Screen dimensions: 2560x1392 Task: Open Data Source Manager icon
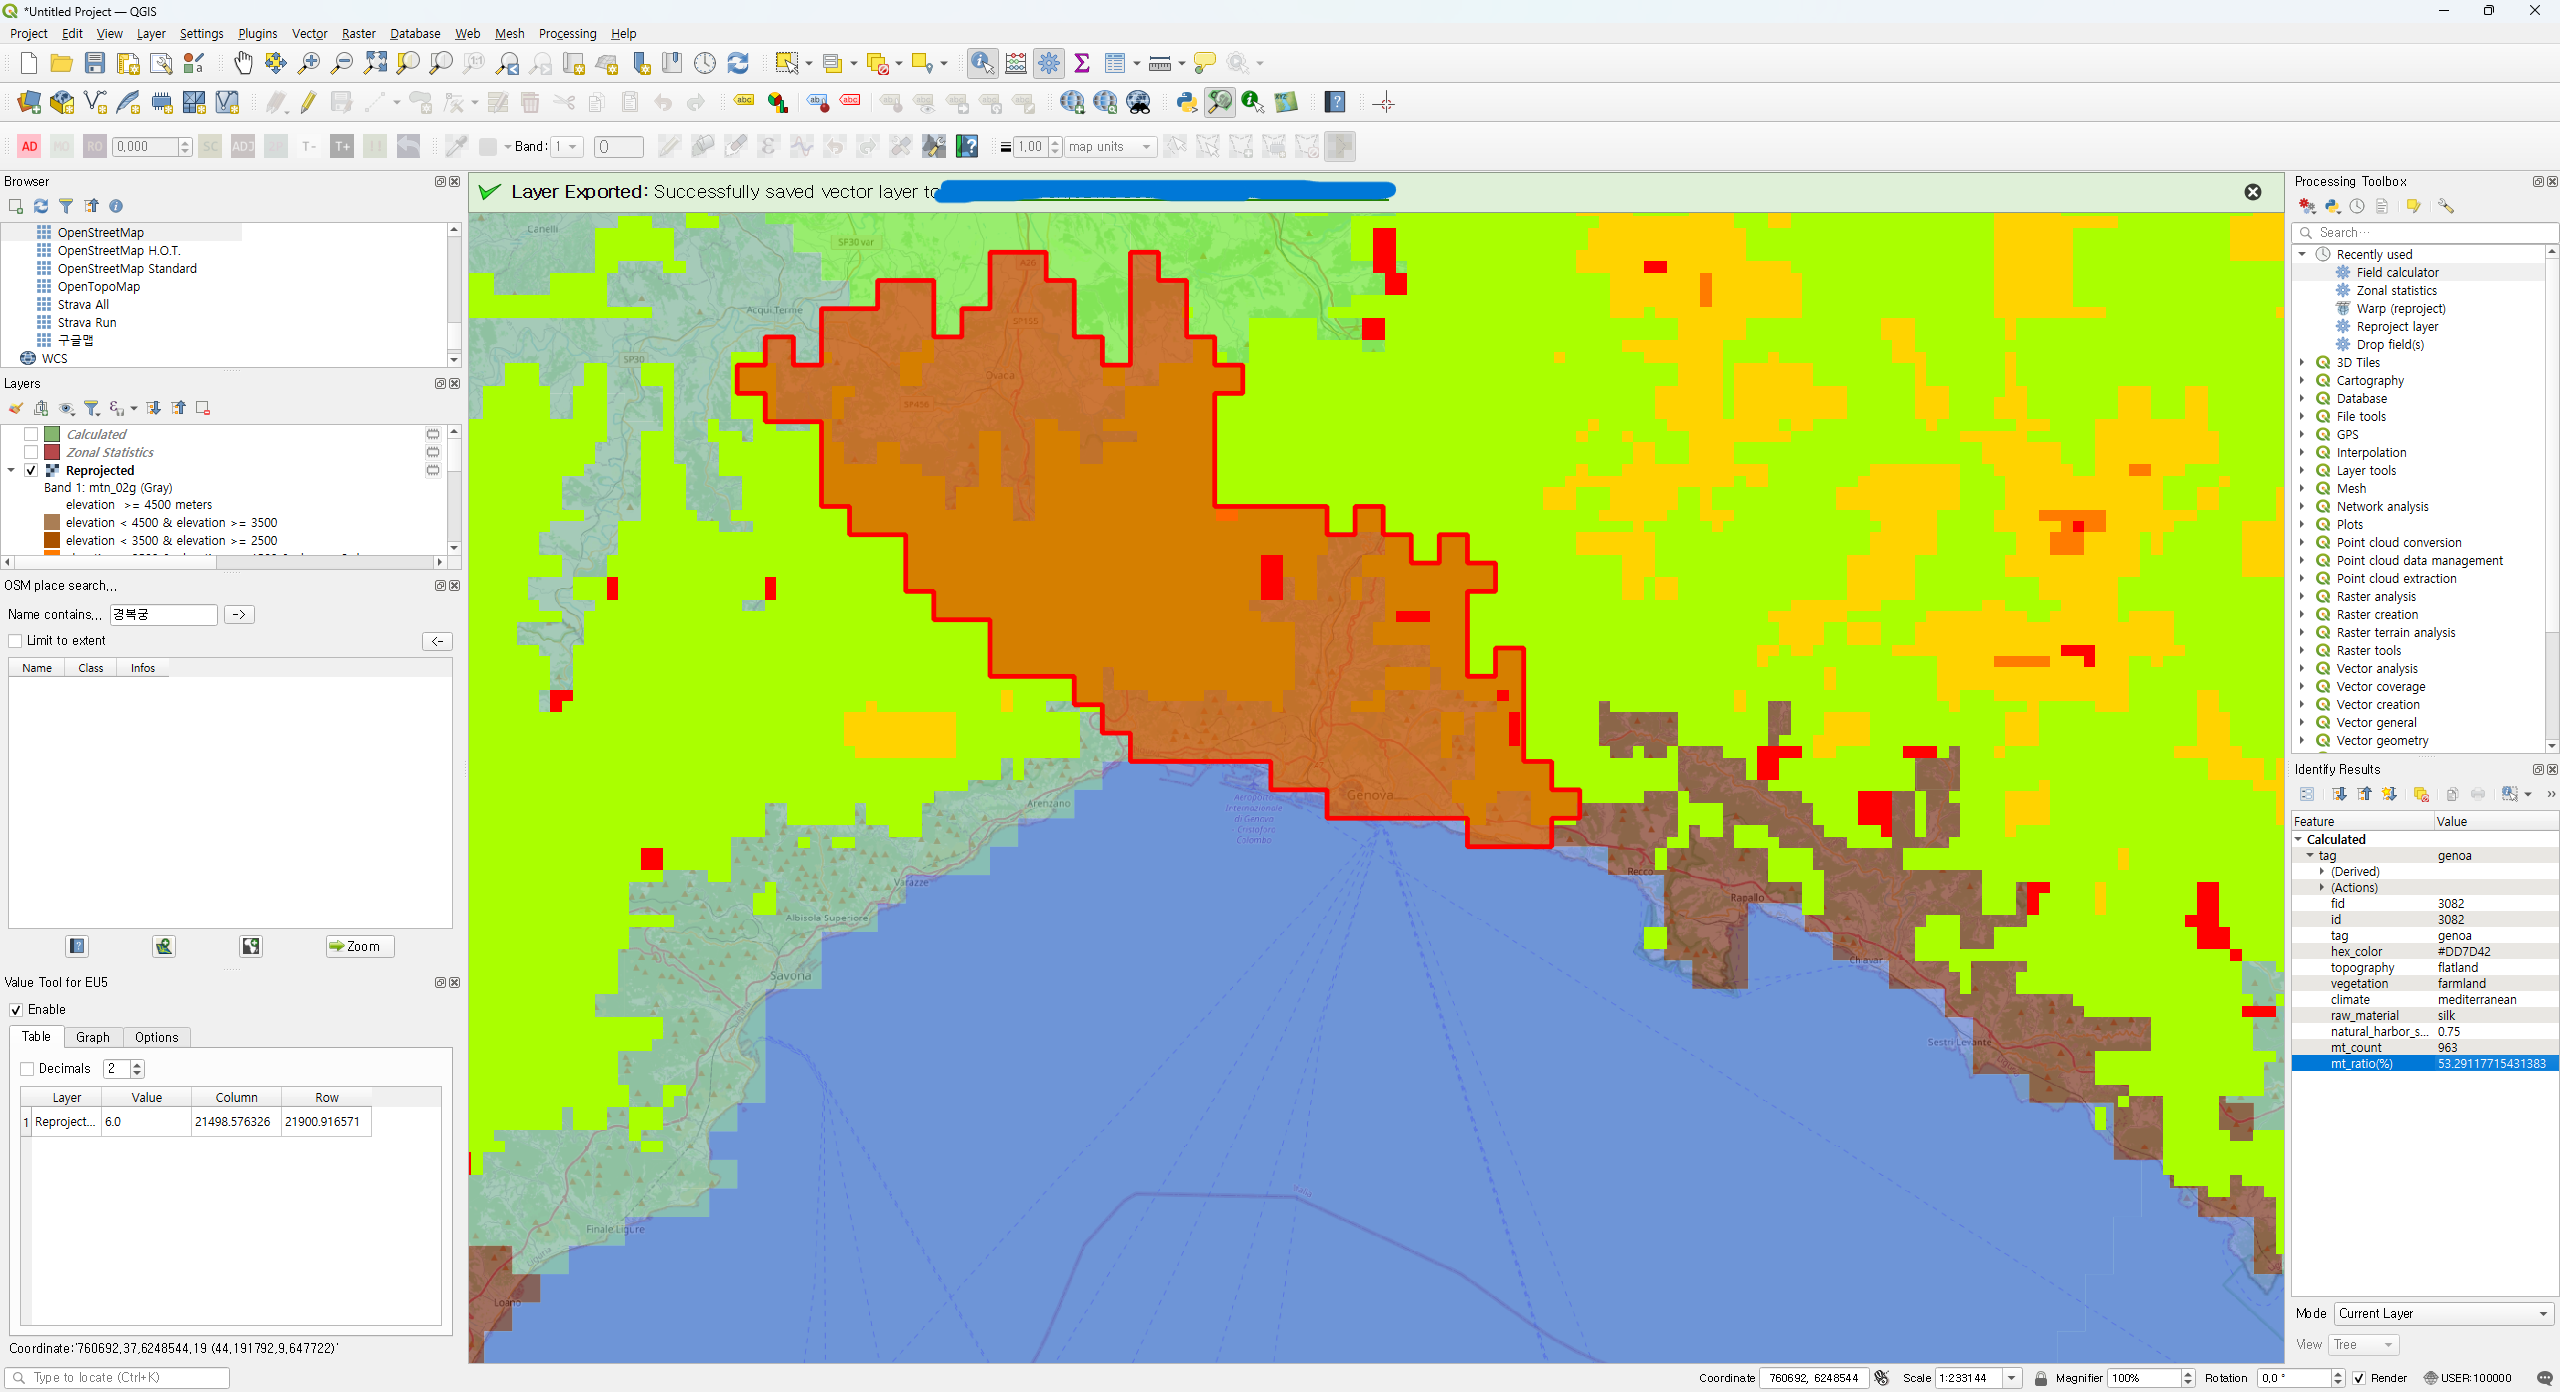[29, 102]
